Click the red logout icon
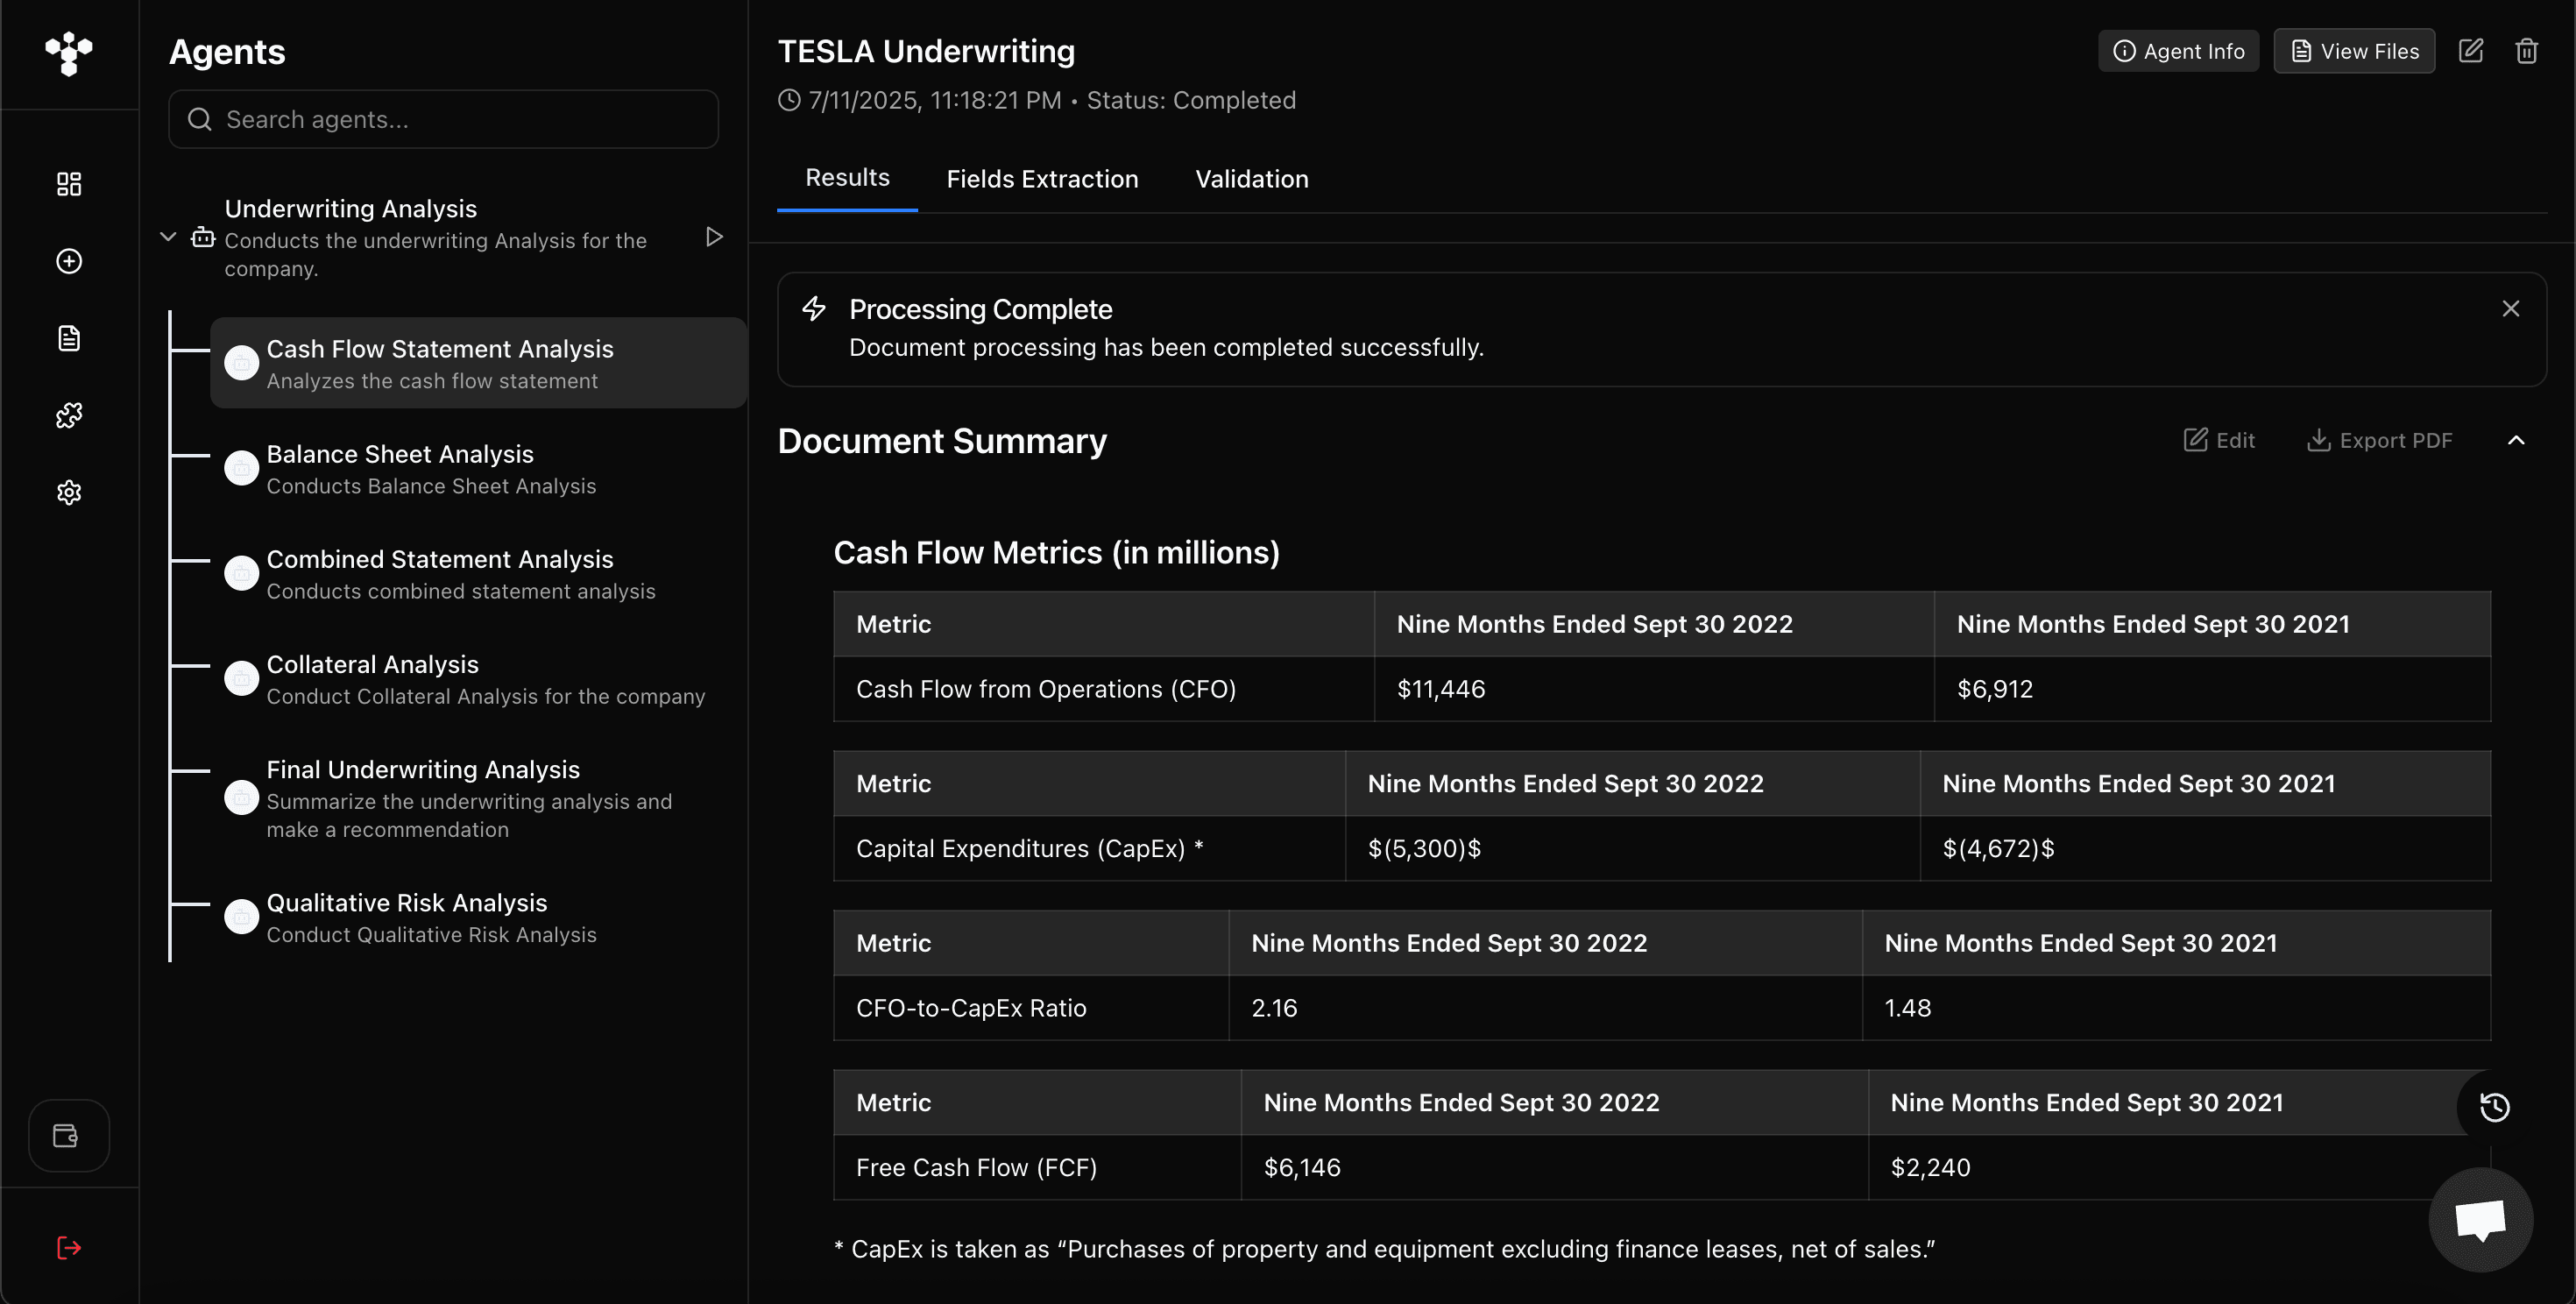The width and height of the screenshot is (2576, 1304). tap(69, 1247)
